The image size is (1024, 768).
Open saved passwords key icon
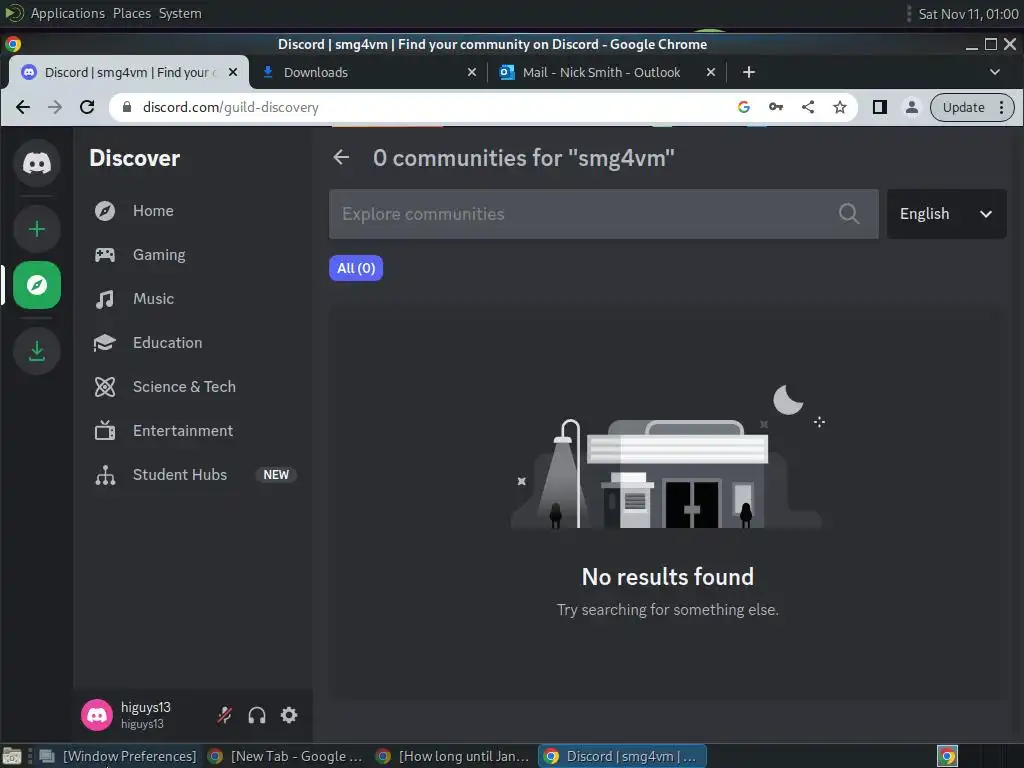[x=776, y=107]
